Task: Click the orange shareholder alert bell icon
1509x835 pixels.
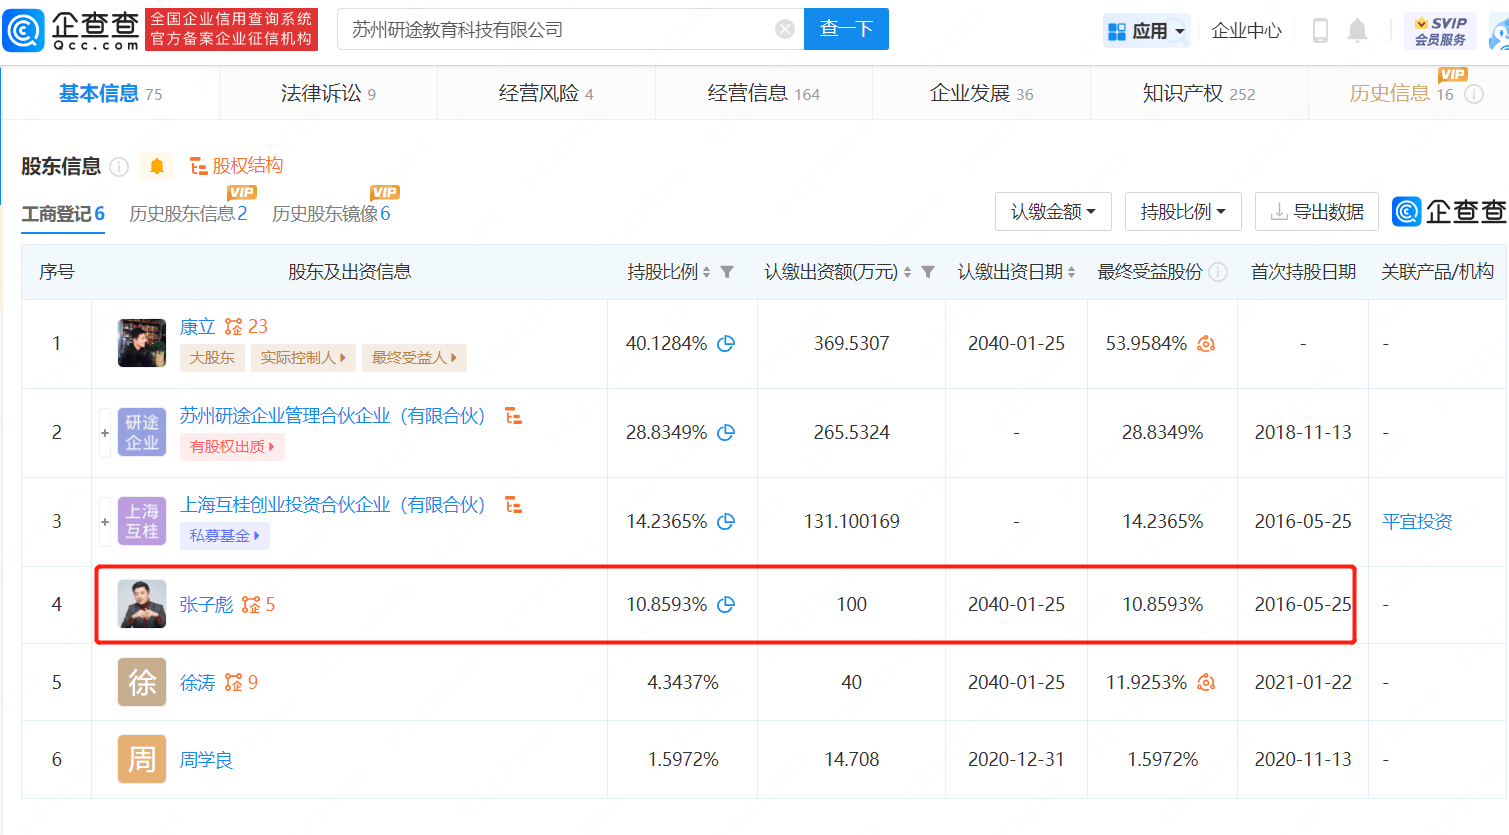Action: [x=157, y=166]
